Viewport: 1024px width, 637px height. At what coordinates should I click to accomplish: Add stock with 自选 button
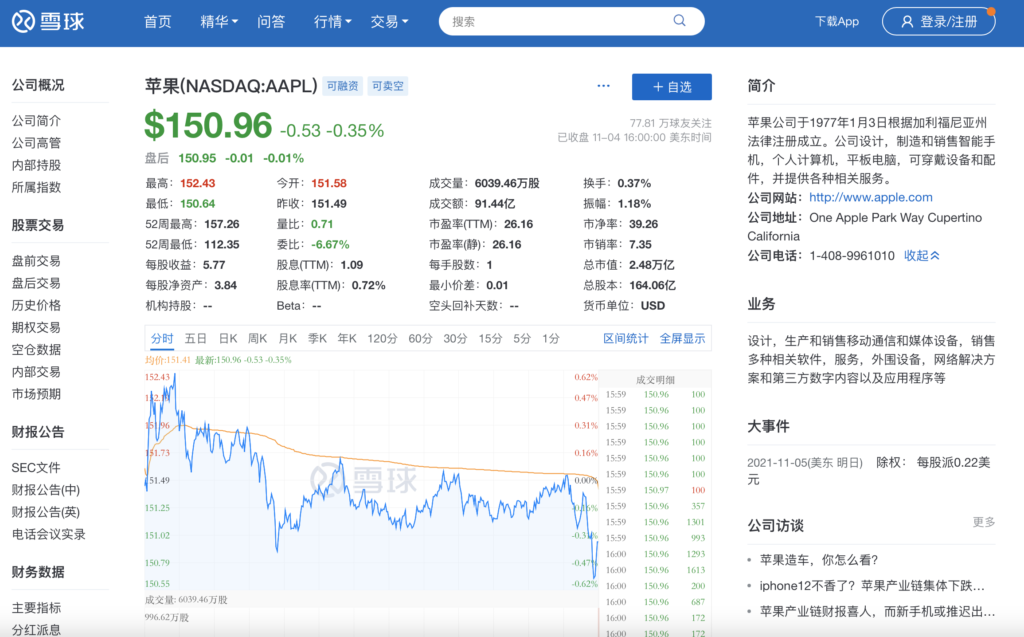tap(671, 87)
